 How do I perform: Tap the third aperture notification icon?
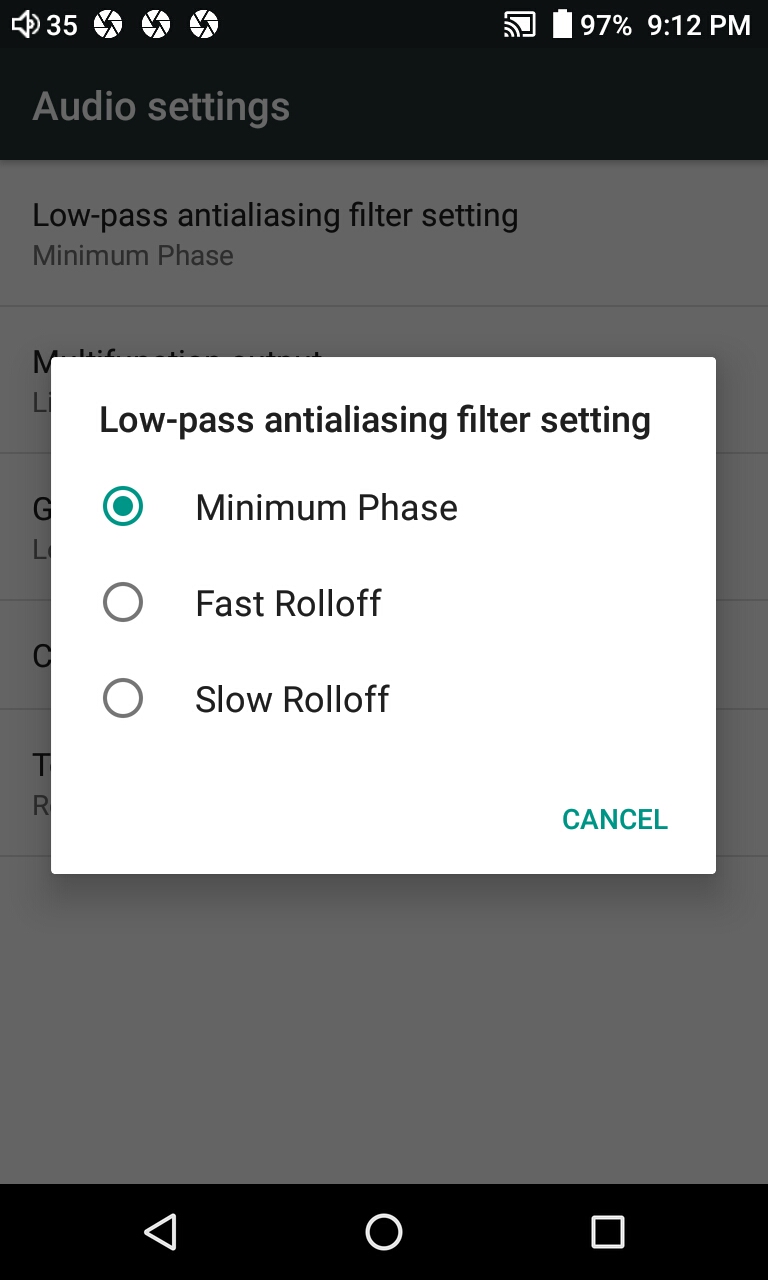204,25
